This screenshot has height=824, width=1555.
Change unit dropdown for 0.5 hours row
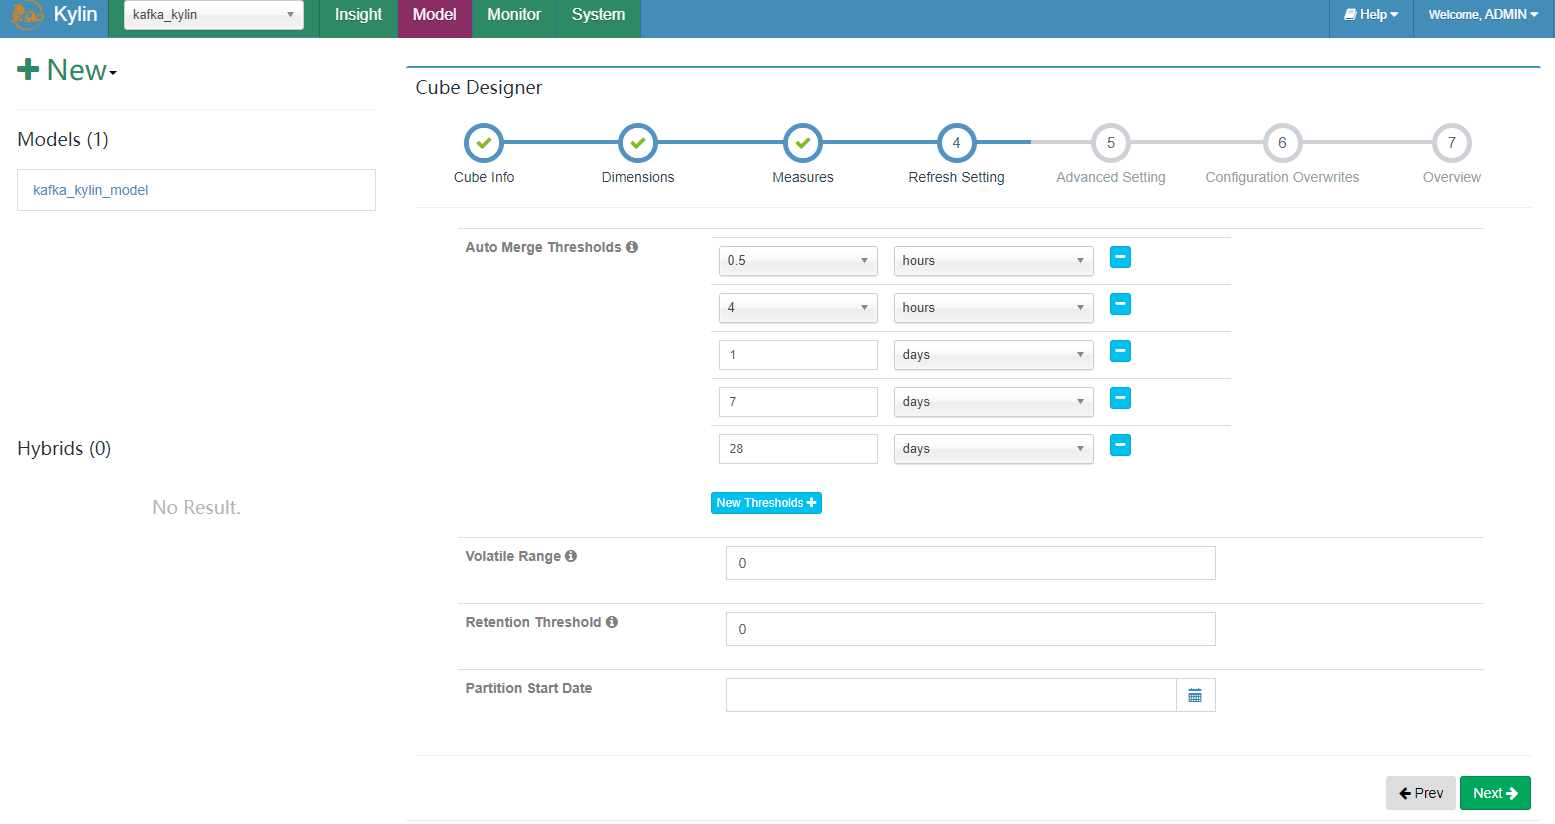(993, 261)
